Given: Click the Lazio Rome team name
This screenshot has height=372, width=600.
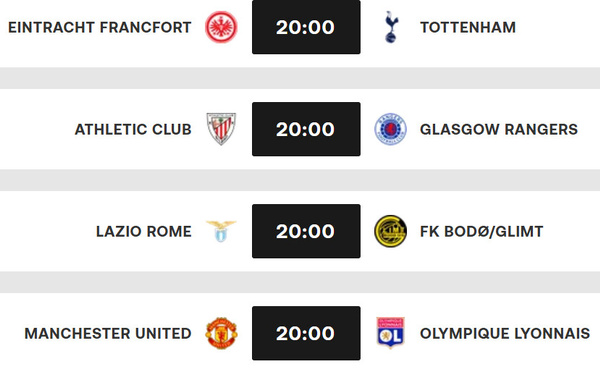Looking at the screenshot, I should (143, 232).
